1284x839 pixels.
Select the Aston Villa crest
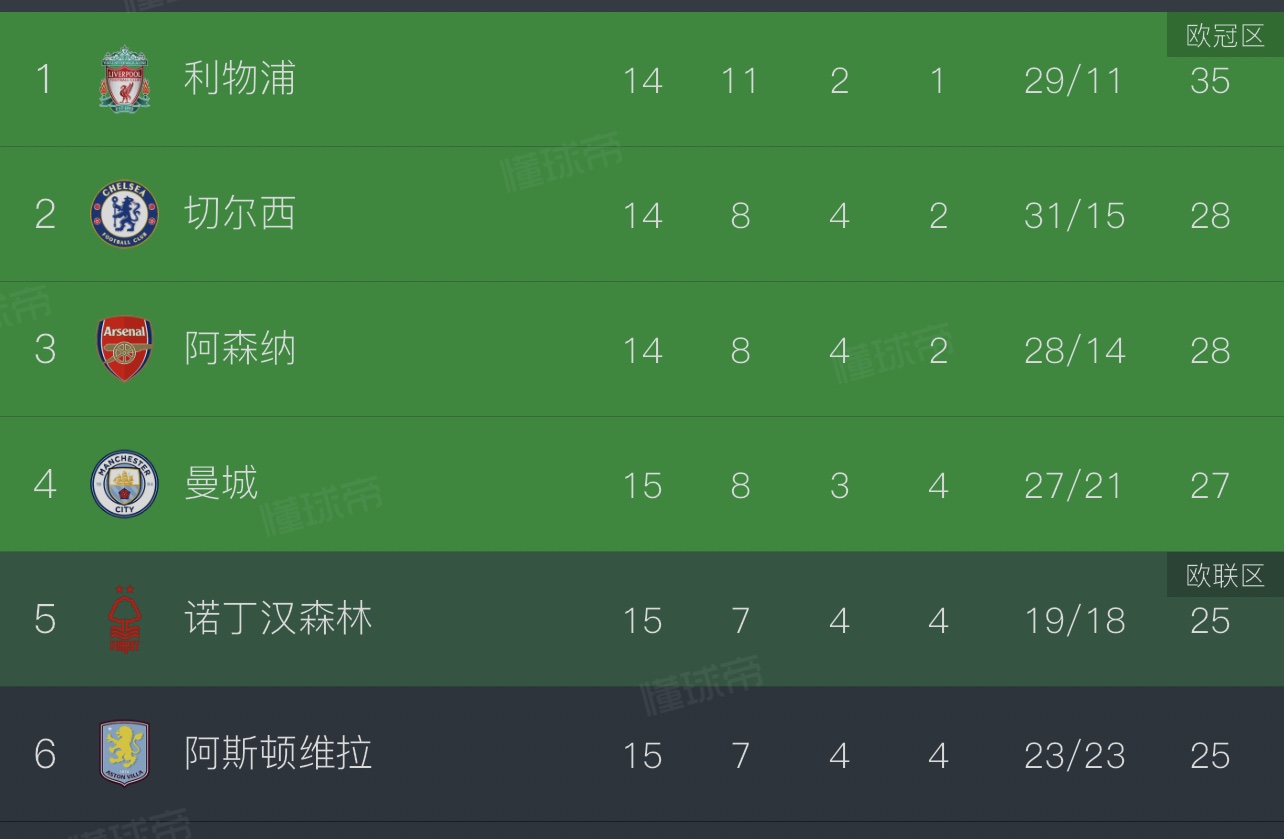coord(125,754)
